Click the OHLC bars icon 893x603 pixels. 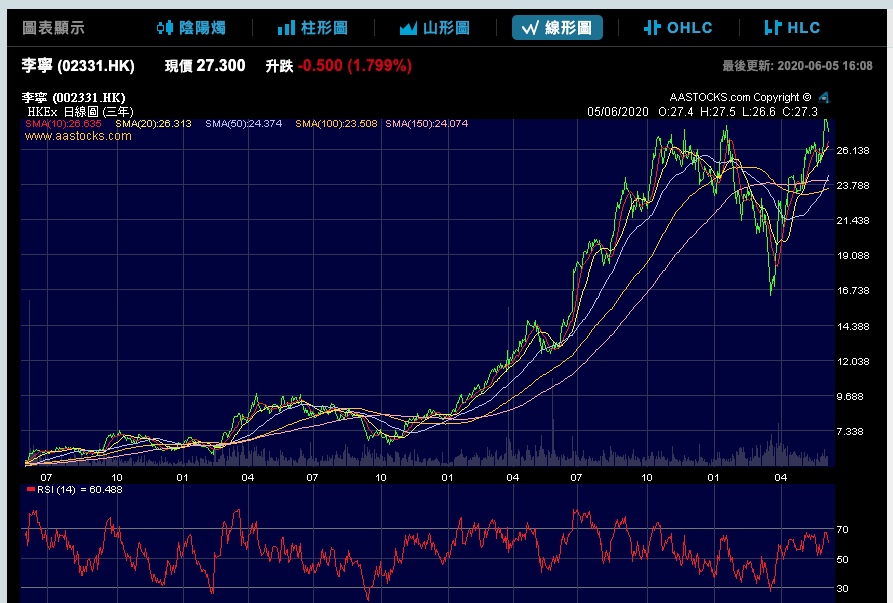click(x=652, y=28)
